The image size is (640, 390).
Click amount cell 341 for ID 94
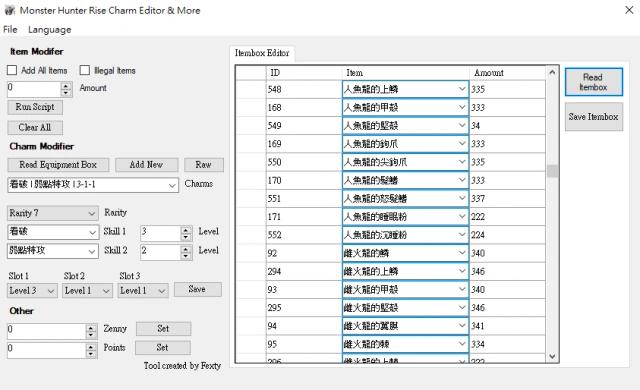pyautogui.click(x=507, y=326)
